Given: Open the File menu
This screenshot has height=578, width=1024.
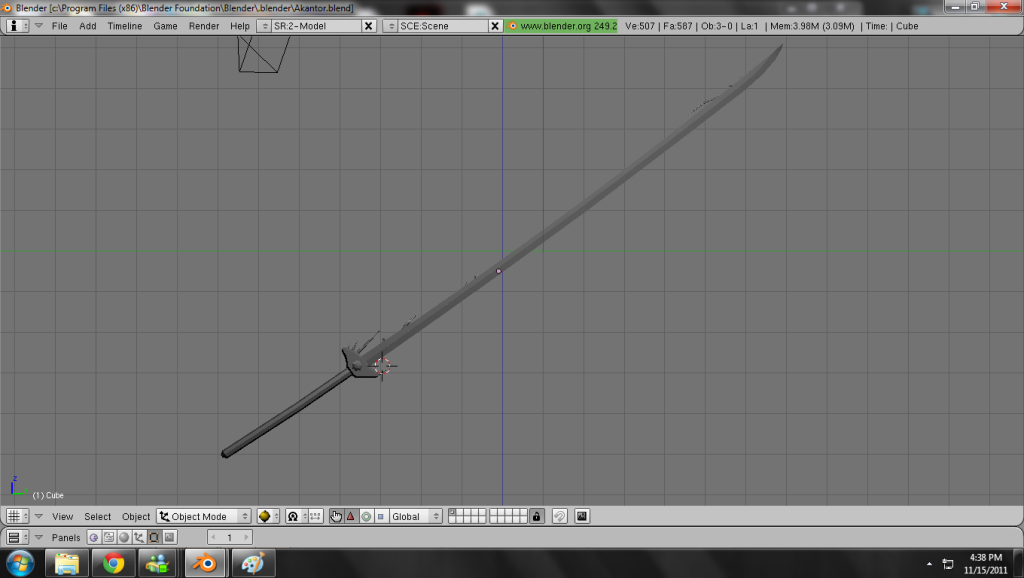Looking at the screenshot, I should click(x=60, y=26).
